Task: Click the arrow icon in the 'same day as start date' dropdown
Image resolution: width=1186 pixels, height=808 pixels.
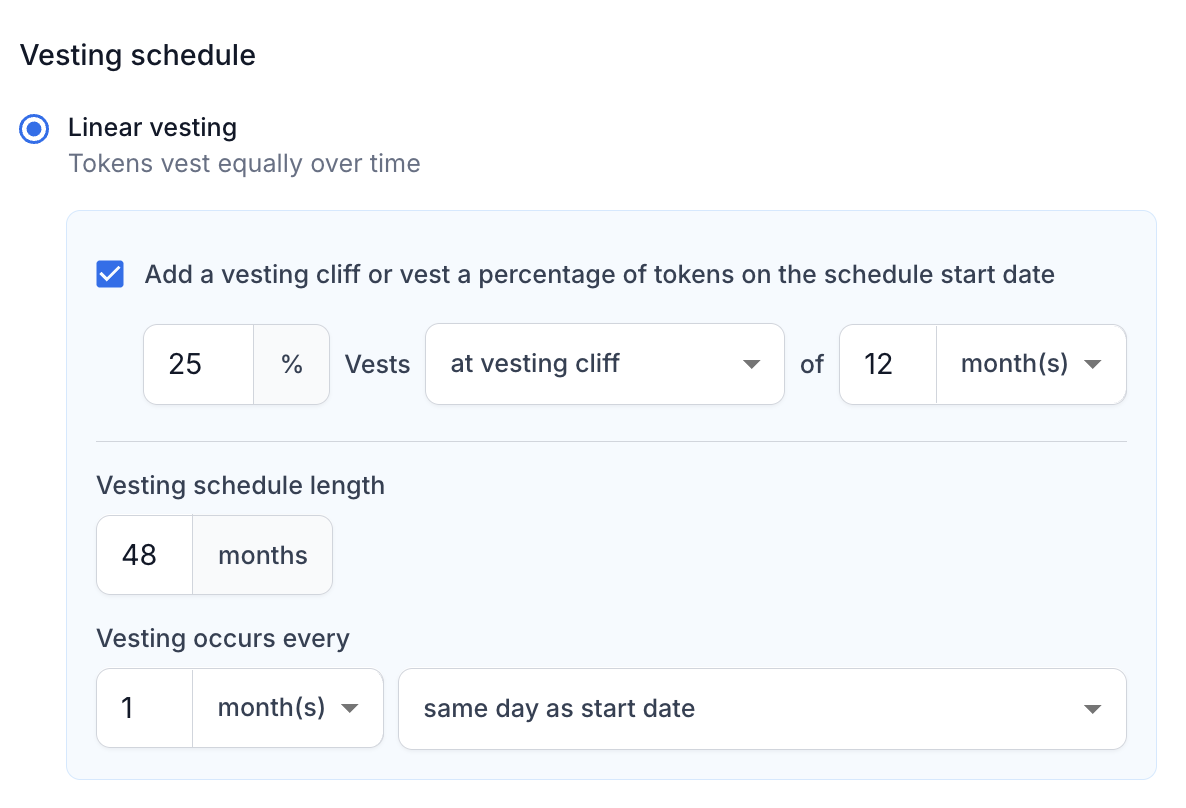Action: (x=1092, y=710)
